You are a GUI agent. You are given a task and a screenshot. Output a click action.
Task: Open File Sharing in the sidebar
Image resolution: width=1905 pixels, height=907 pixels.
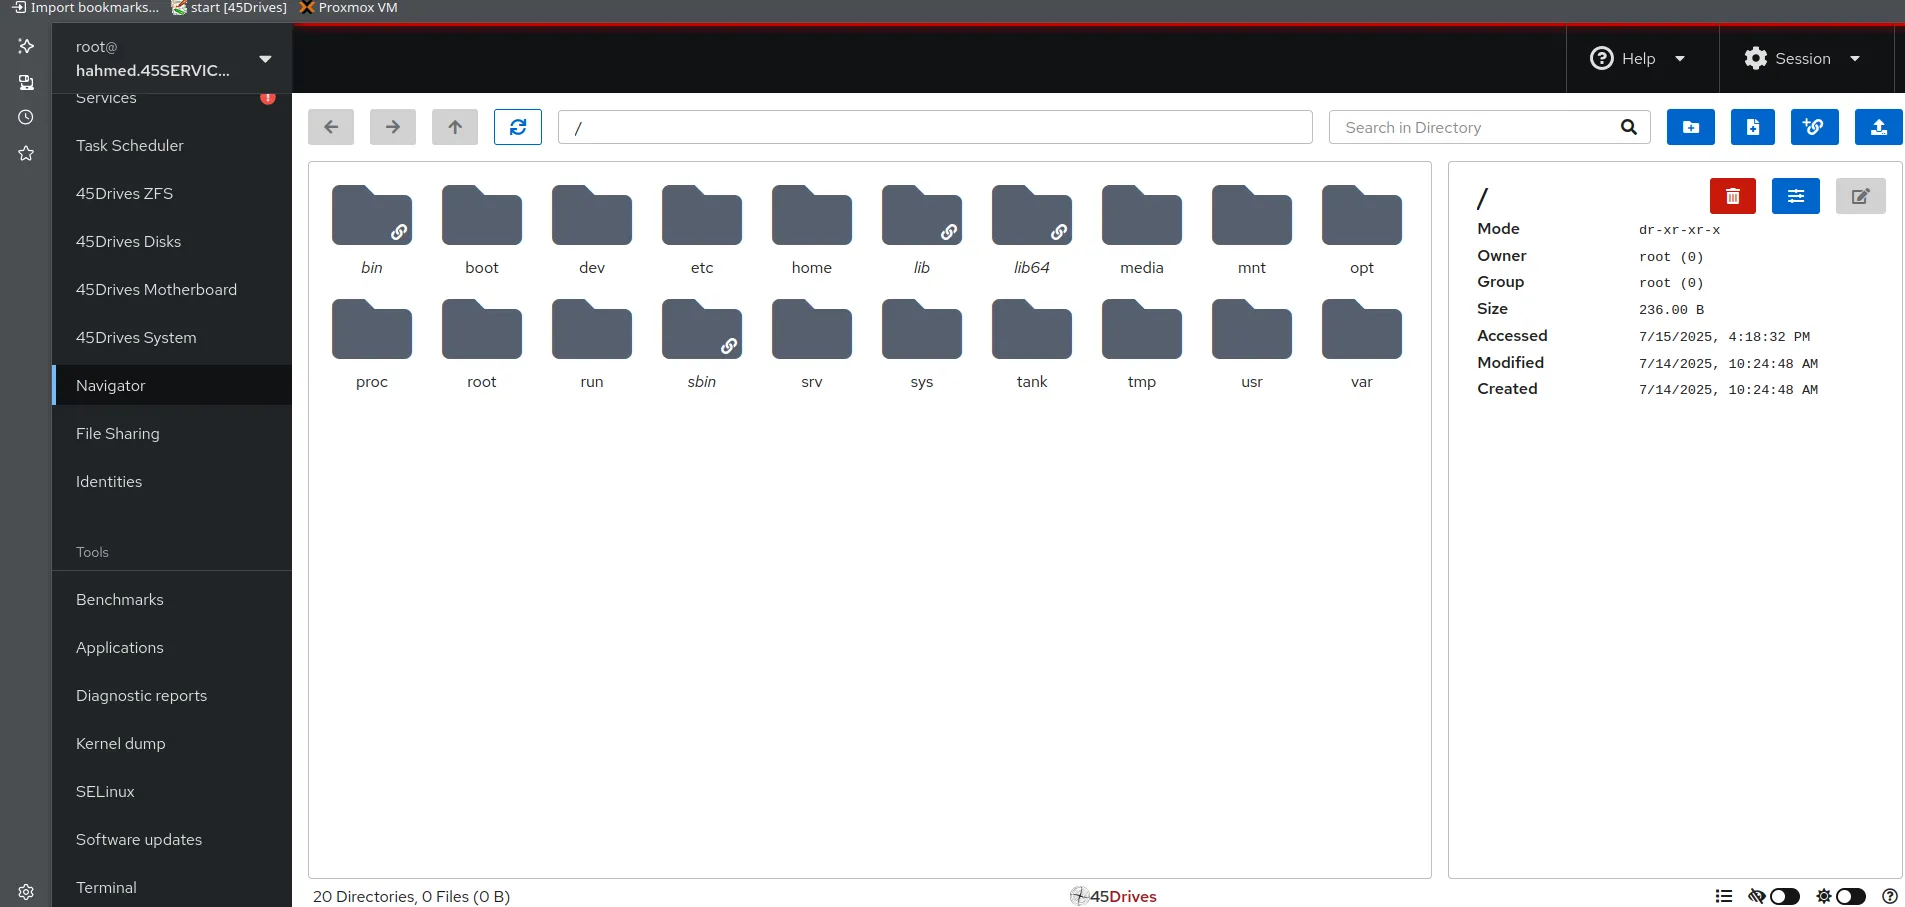click(118, 433)
